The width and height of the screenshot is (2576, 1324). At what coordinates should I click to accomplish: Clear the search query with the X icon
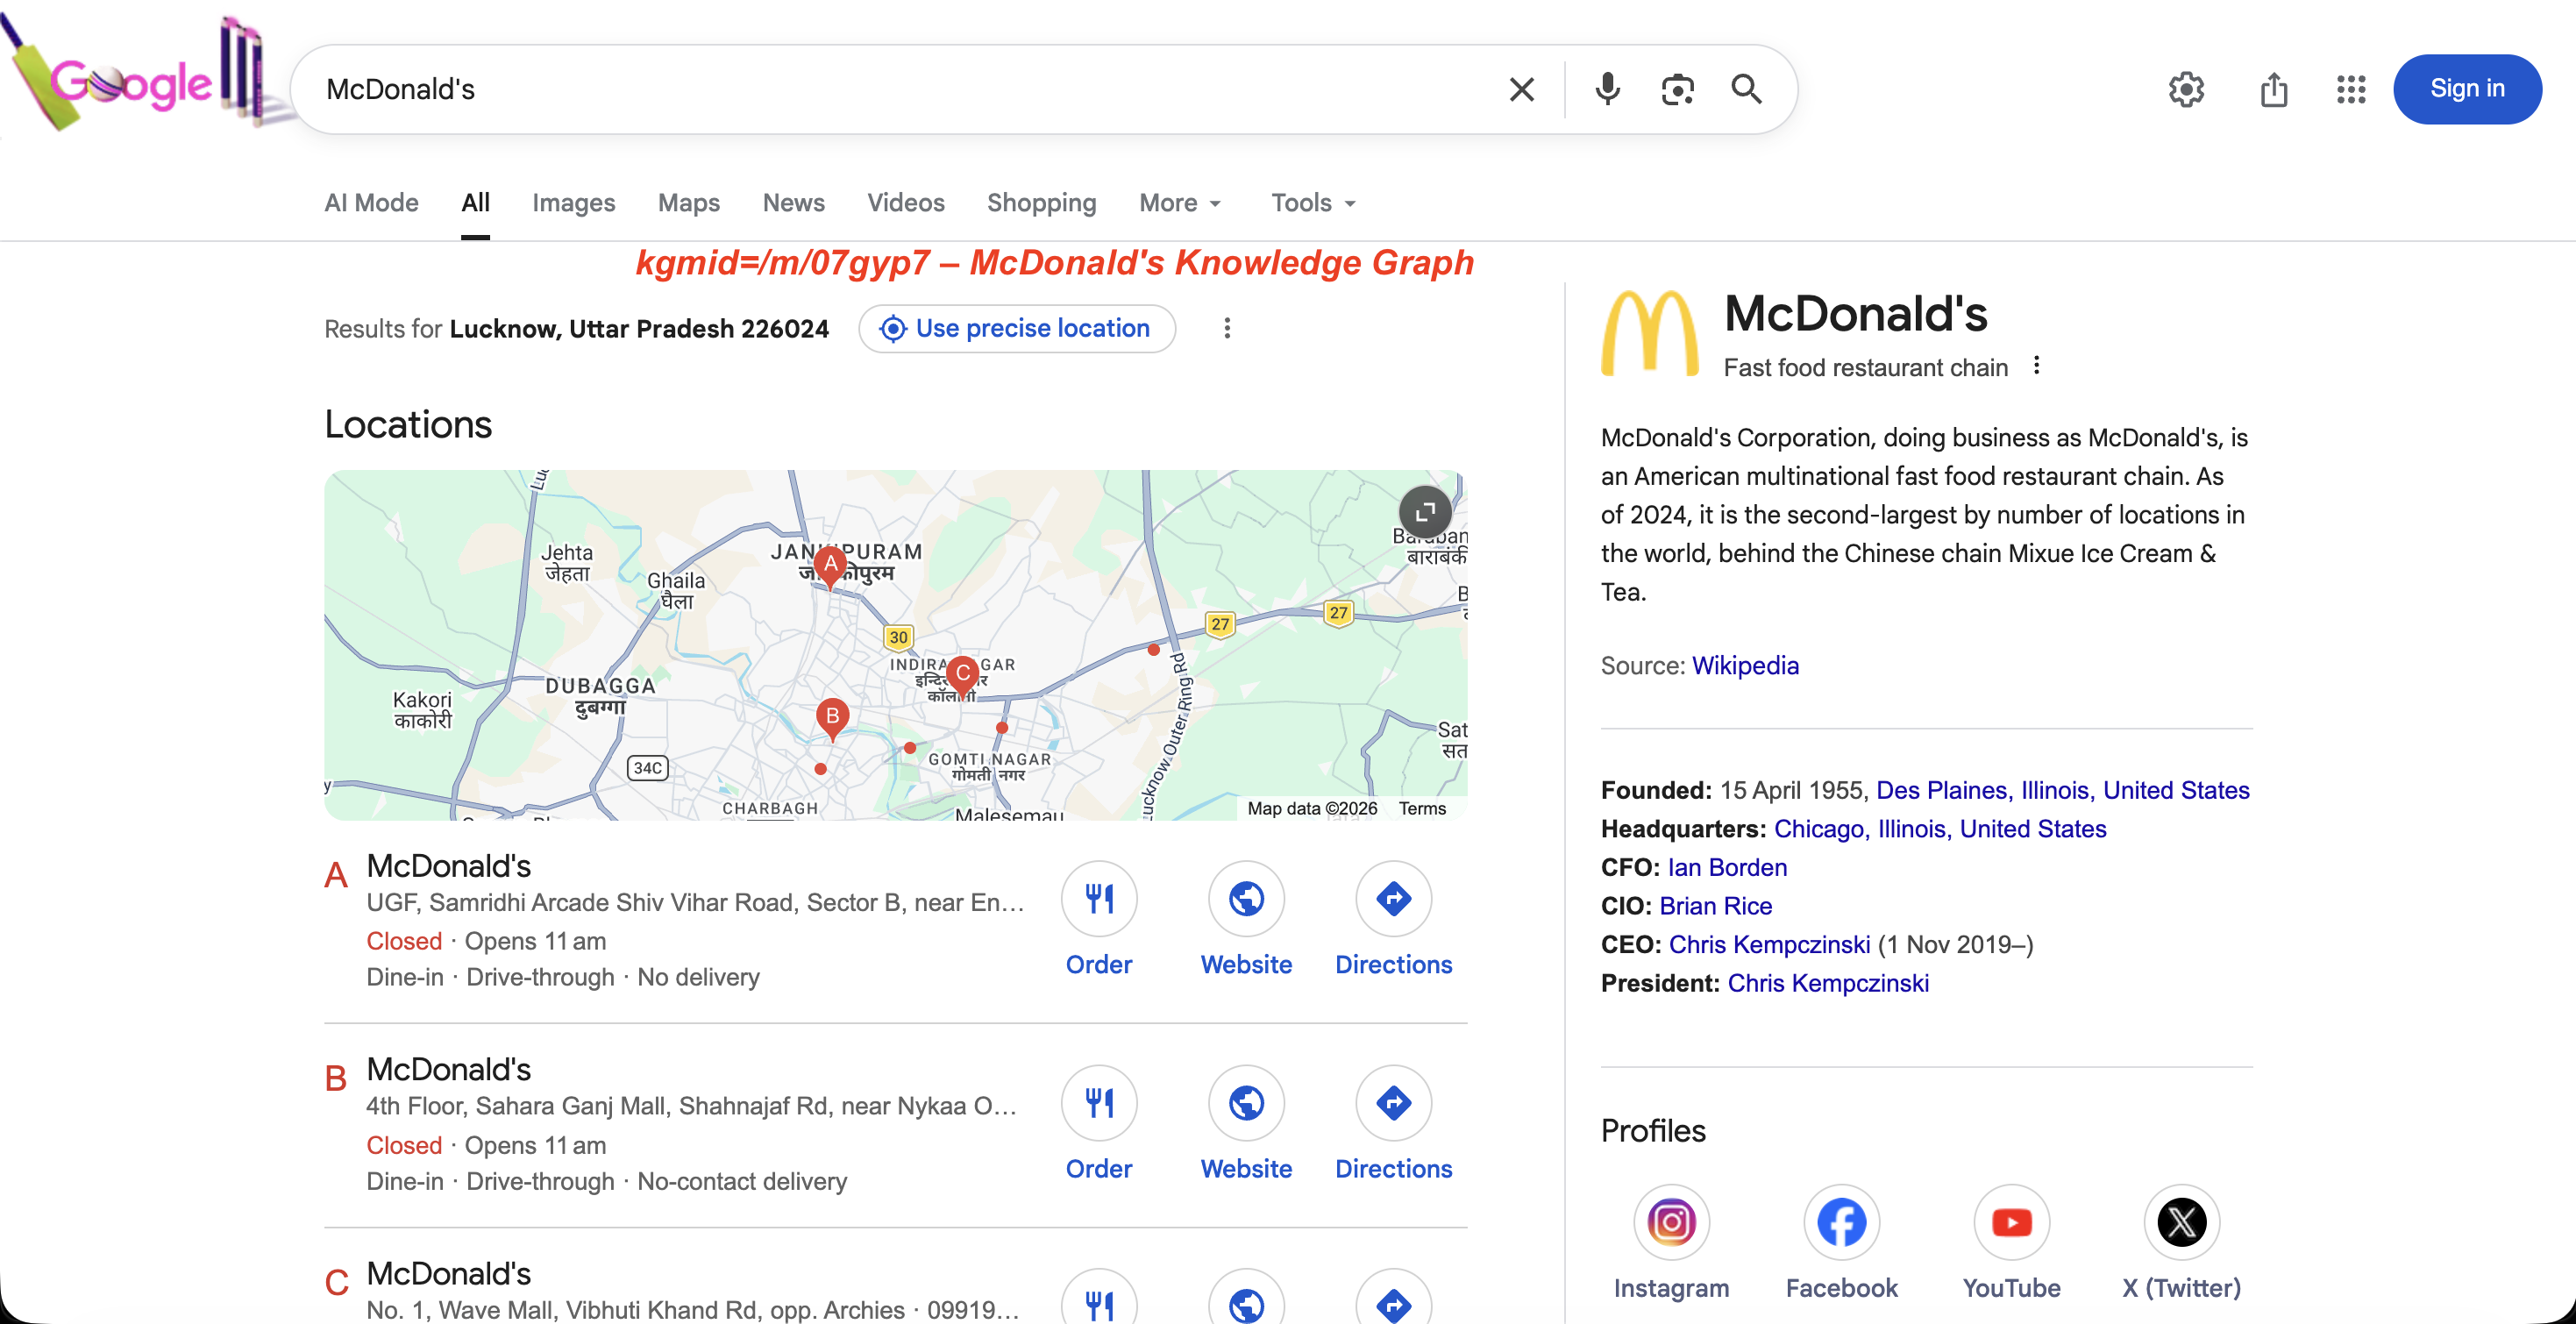coord(1521,89)
